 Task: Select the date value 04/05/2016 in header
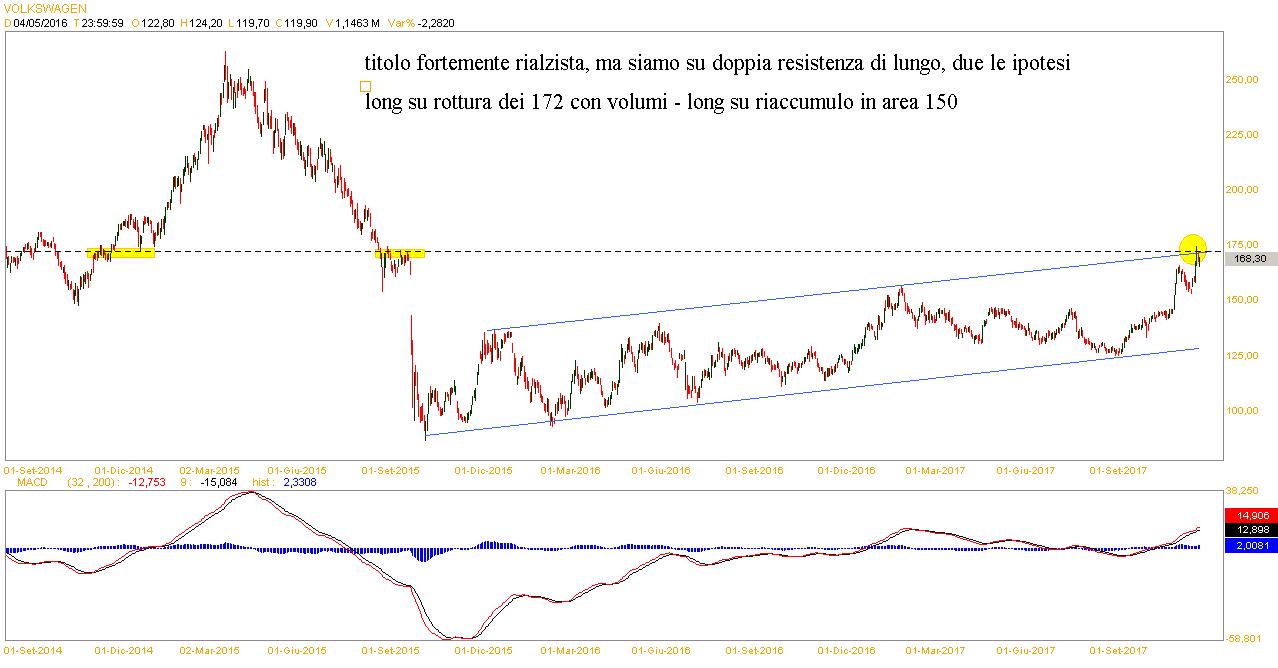tap(39, 22)
